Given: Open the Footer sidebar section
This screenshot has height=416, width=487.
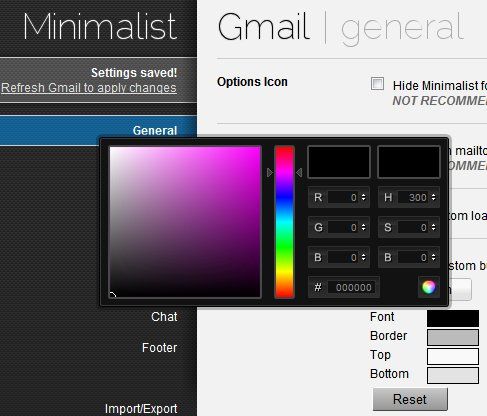Looking at the screenshot, I should (x=159, y=348).
